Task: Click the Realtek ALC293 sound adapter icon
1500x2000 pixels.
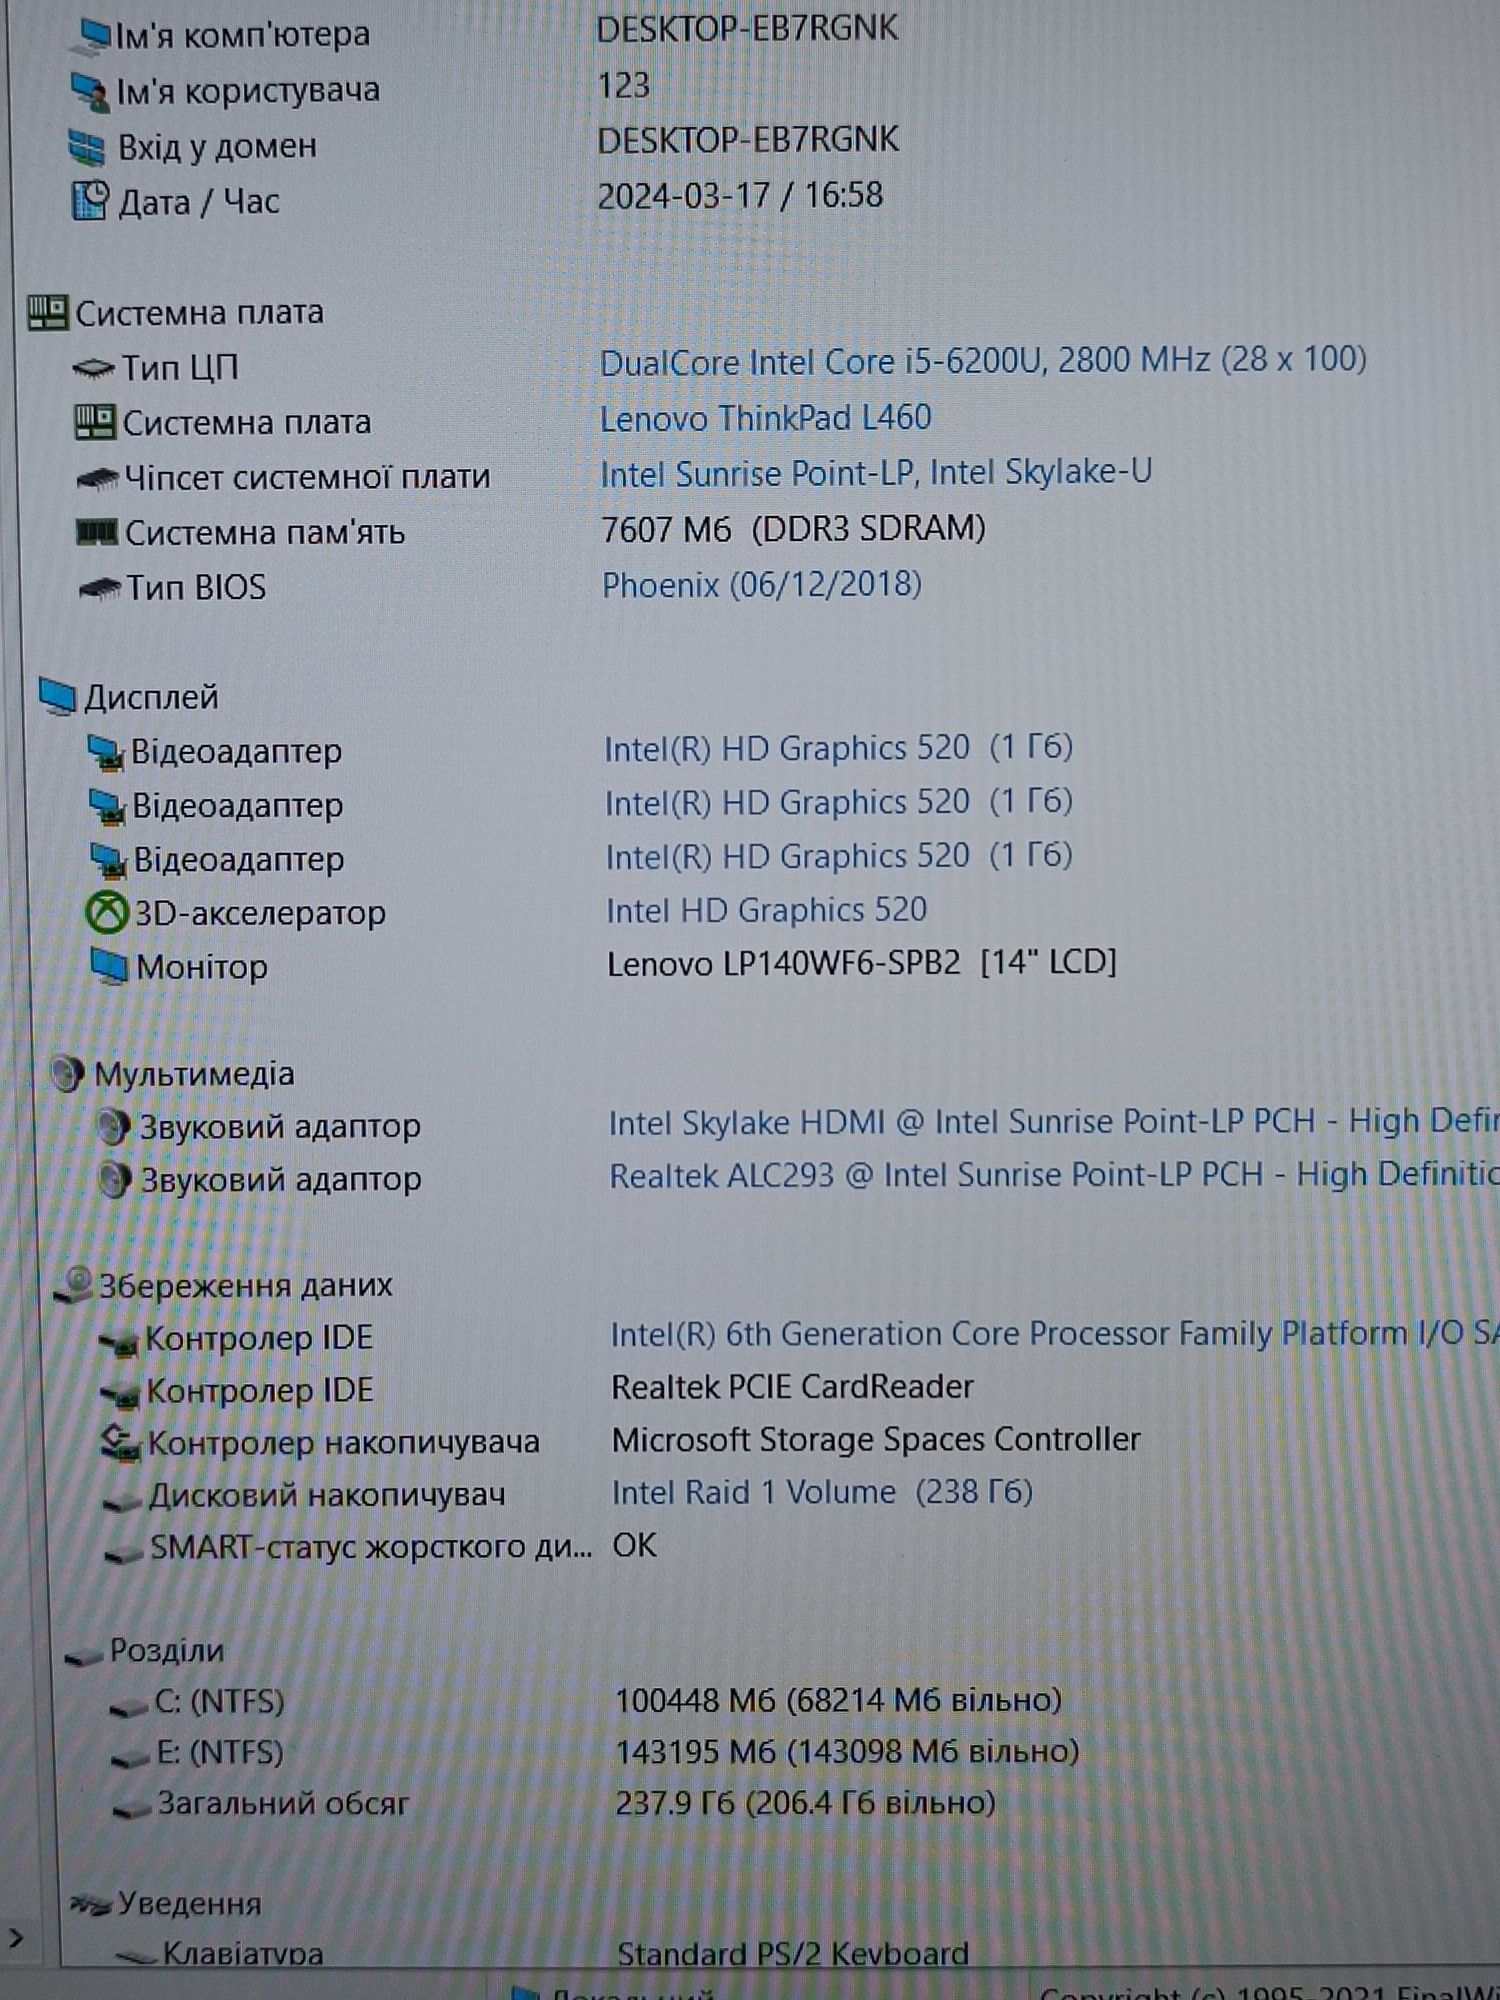Action: point(114,1181)
